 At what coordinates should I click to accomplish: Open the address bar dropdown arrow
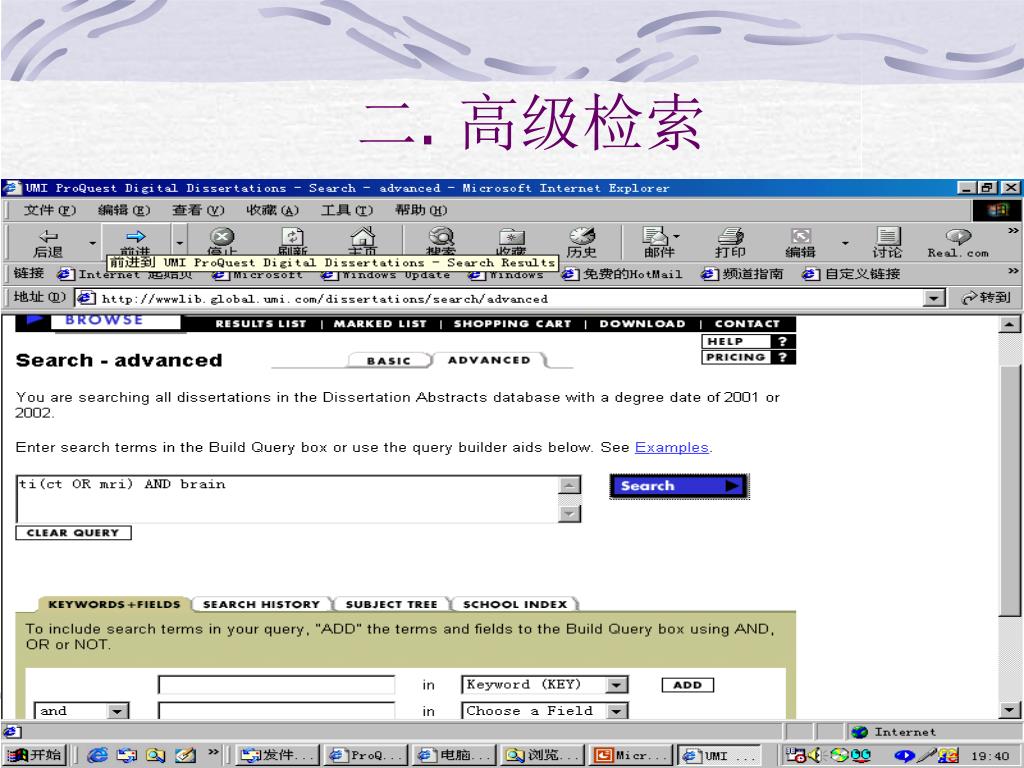[935, 298]
